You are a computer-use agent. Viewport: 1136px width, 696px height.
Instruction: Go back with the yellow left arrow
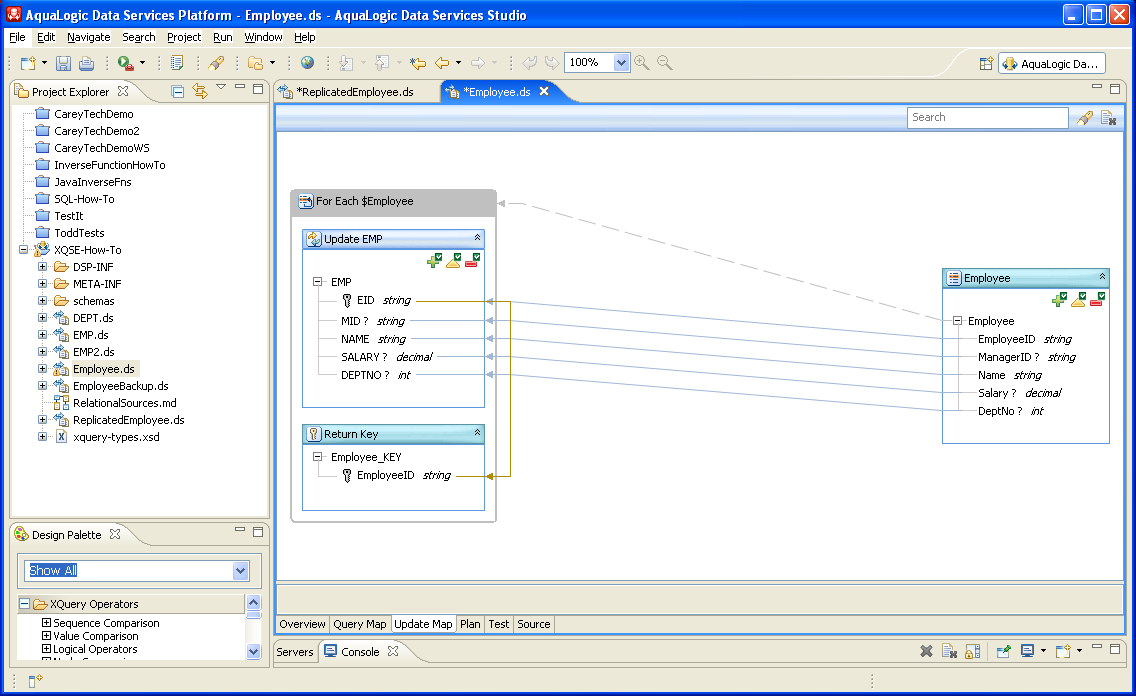(442, 63)
